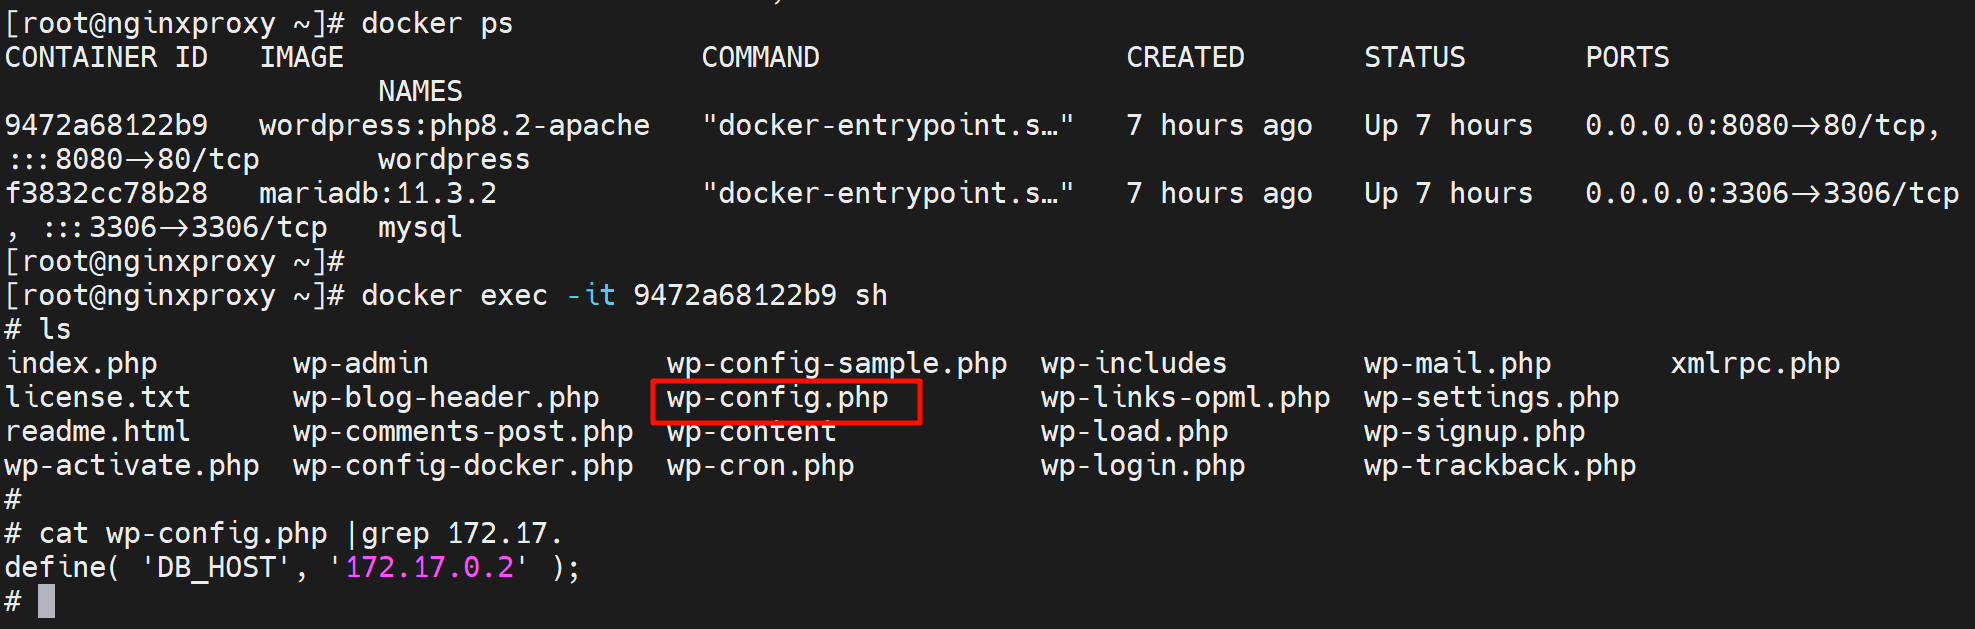The width and height of the screenshot is (1975, 629).
Task: Click the magenta 172.17.0.2 IP address
Action: (x=429, y=568)
